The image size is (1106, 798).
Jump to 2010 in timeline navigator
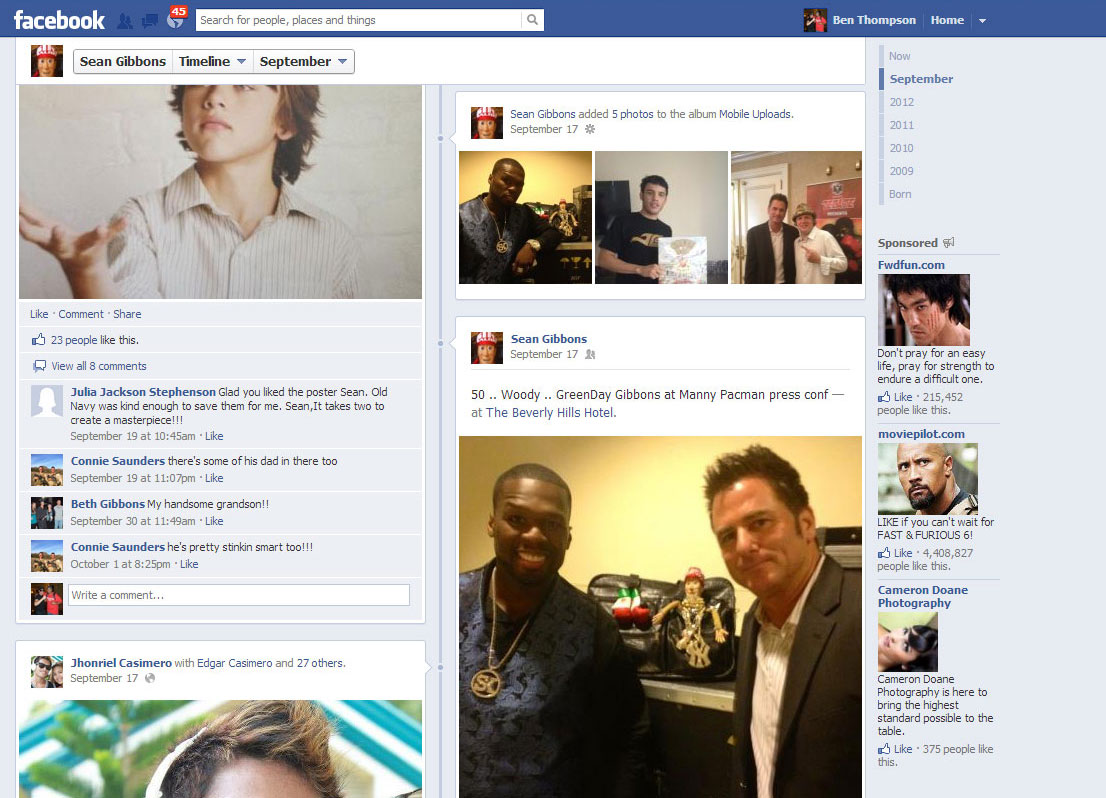(x=901, y=148)
